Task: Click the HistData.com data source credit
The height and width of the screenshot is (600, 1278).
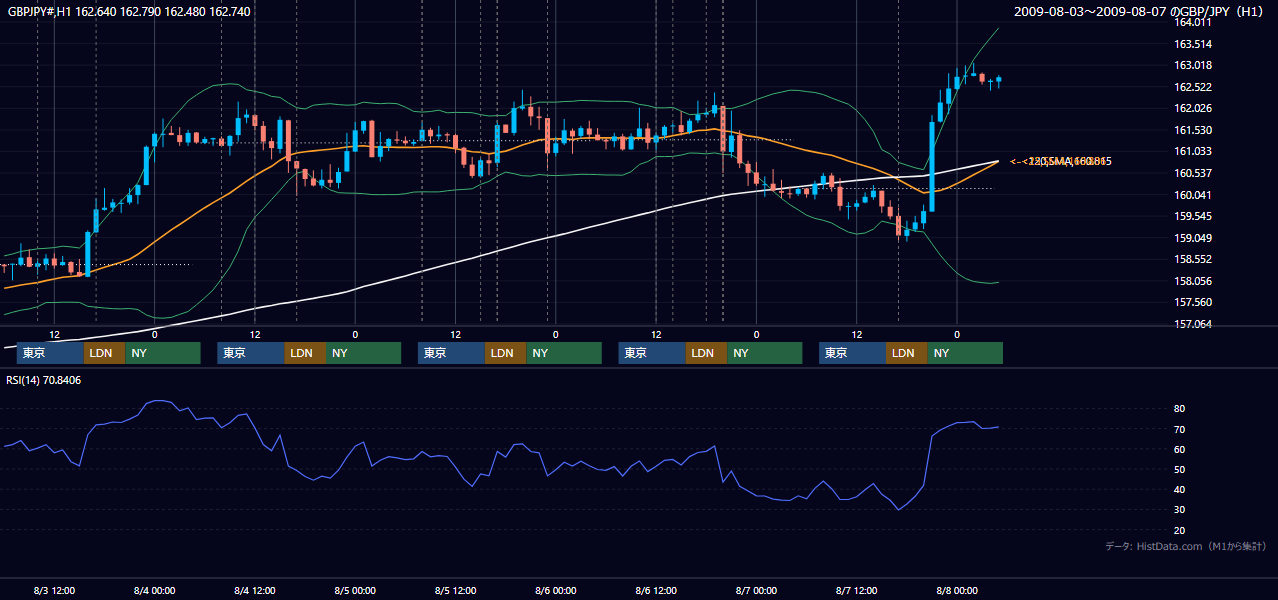Action: coord(1186,546)
